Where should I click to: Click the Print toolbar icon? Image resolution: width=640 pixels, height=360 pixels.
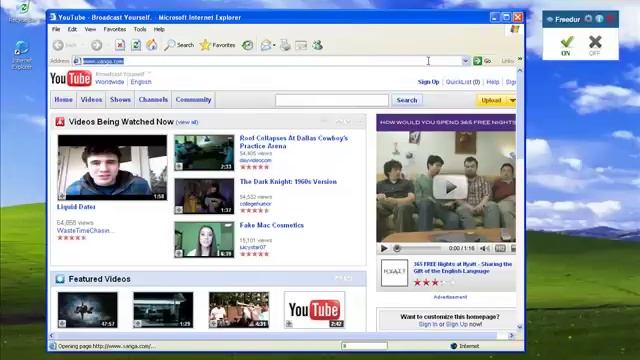(285, 45)
